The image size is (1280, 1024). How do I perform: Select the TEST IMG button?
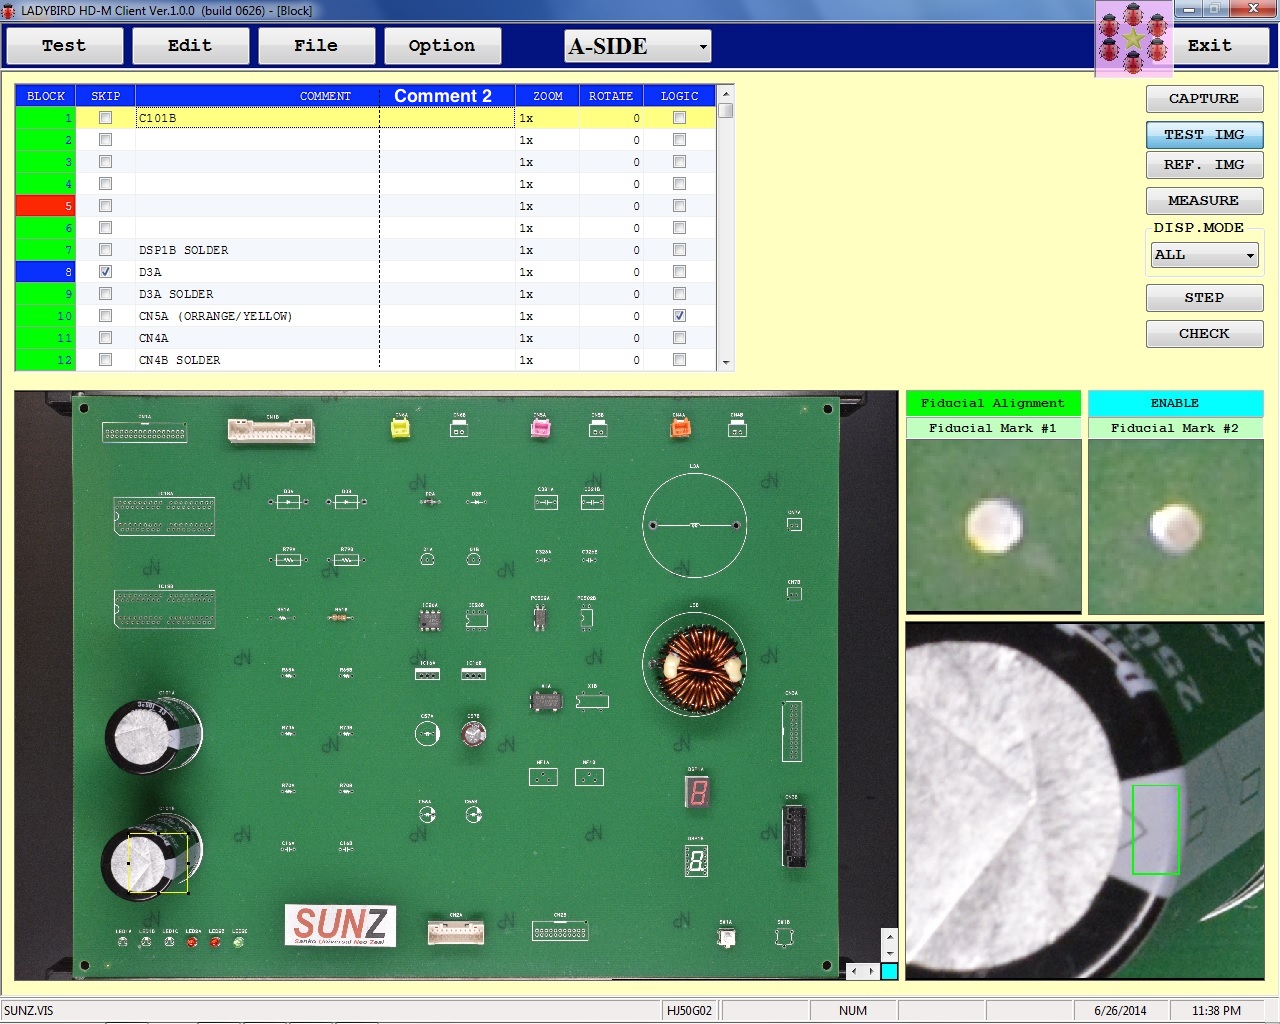click(x=1204, y=135)
